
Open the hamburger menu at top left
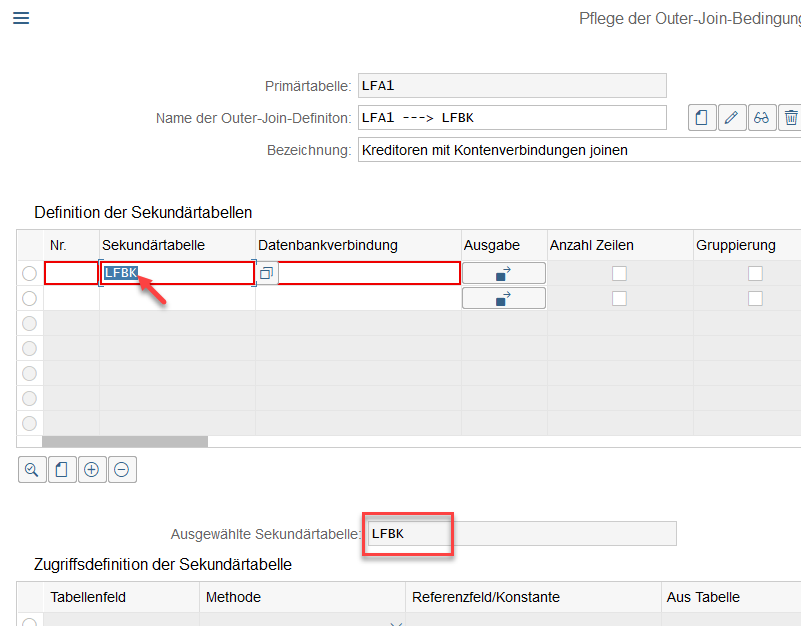(x=20, y=18)
